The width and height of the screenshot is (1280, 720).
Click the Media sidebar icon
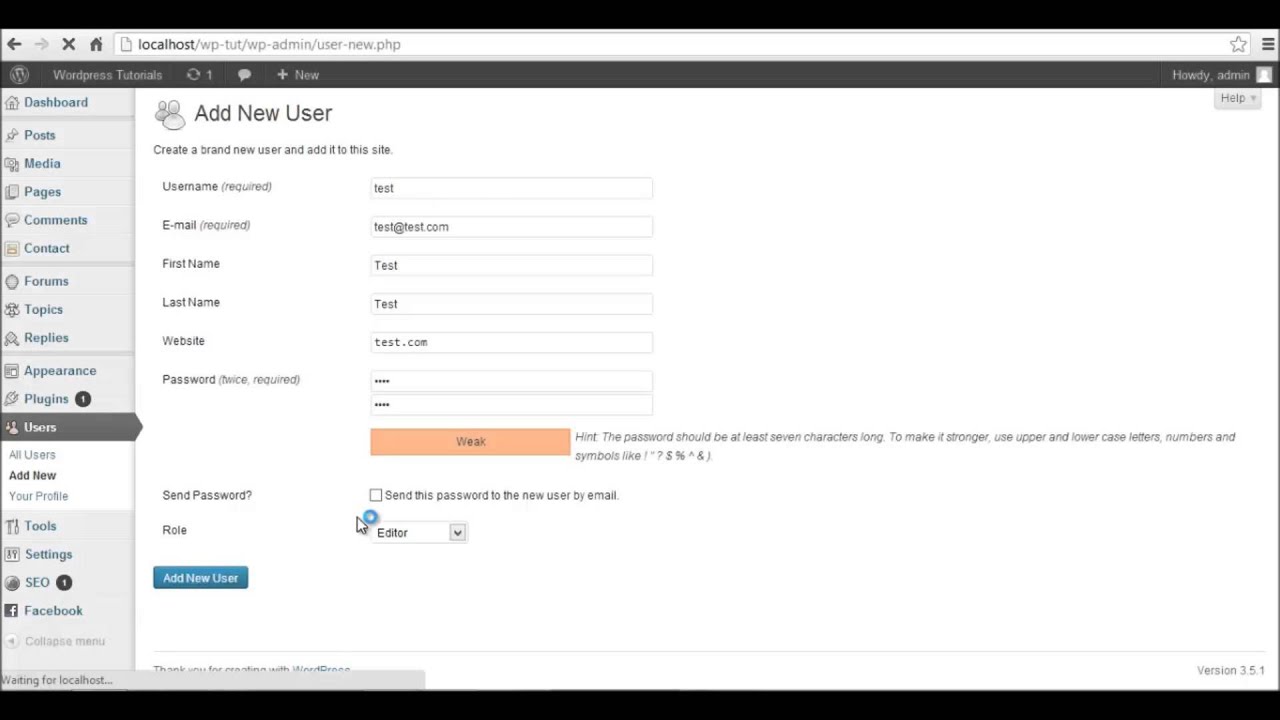click(11, 163)
